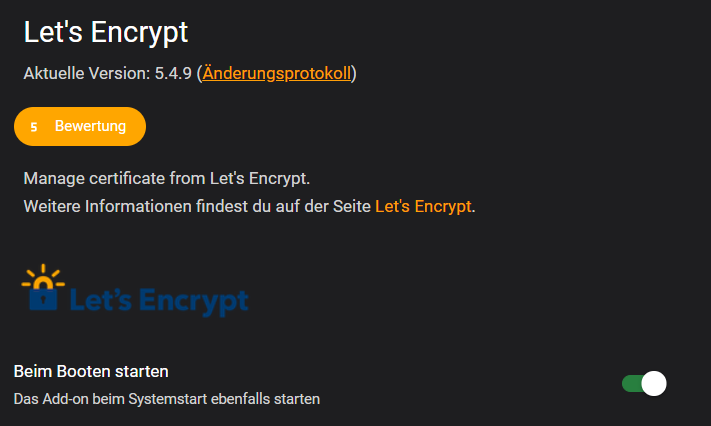Click the "Beim Booten starten" setting label
This screenshot has width=711, height=426.
pyautogui.click(x=91, y=371)
